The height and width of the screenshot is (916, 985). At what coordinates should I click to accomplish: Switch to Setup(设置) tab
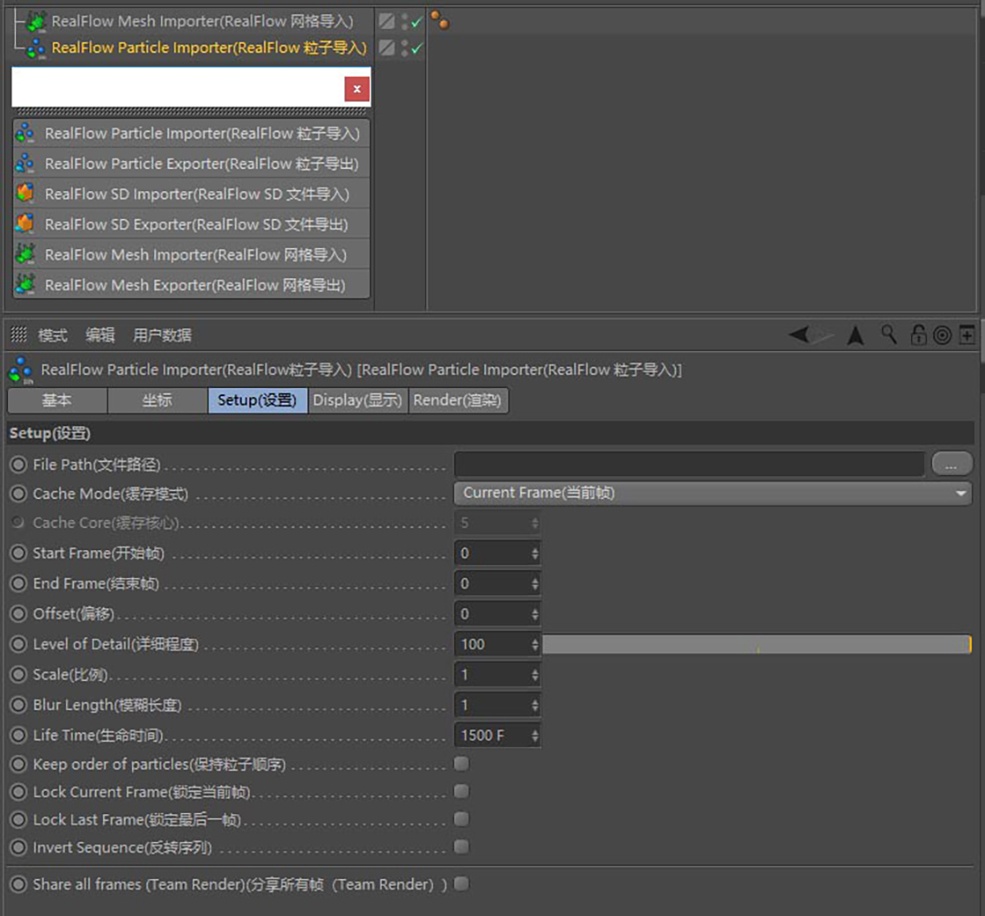[258, 400]
